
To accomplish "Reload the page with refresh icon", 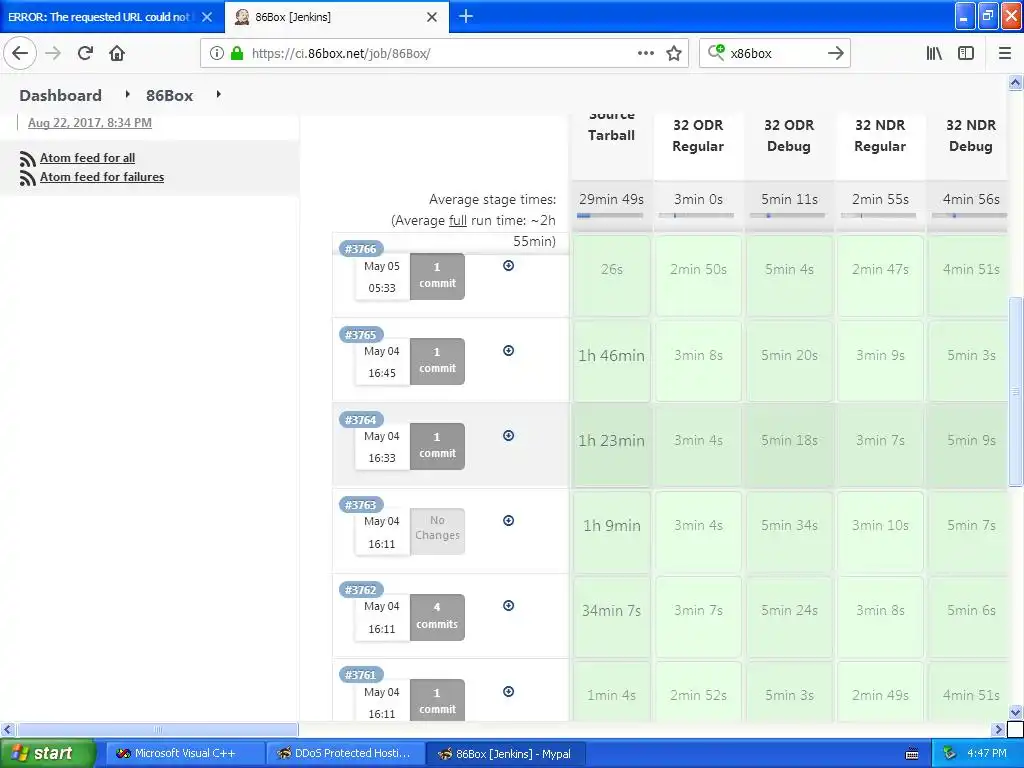I will [85, 53].
